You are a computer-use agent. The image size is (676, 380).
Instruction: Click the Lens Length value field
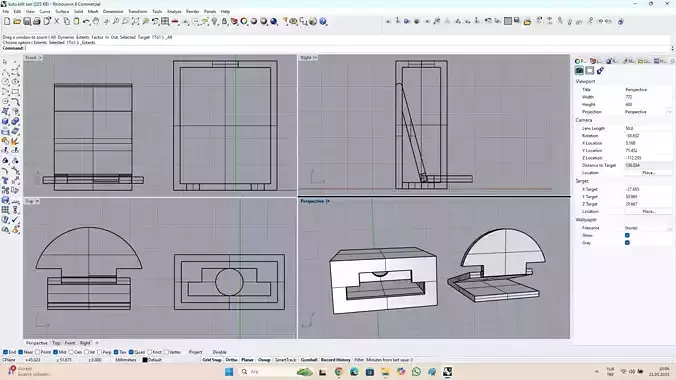pyautogui.click(x=648, y=128)
